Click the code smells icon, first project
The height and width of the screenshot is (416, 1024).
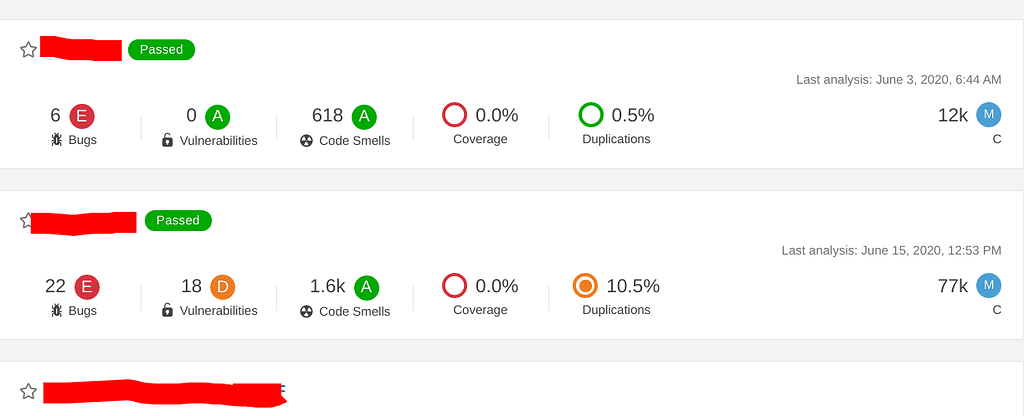(307, 141)
